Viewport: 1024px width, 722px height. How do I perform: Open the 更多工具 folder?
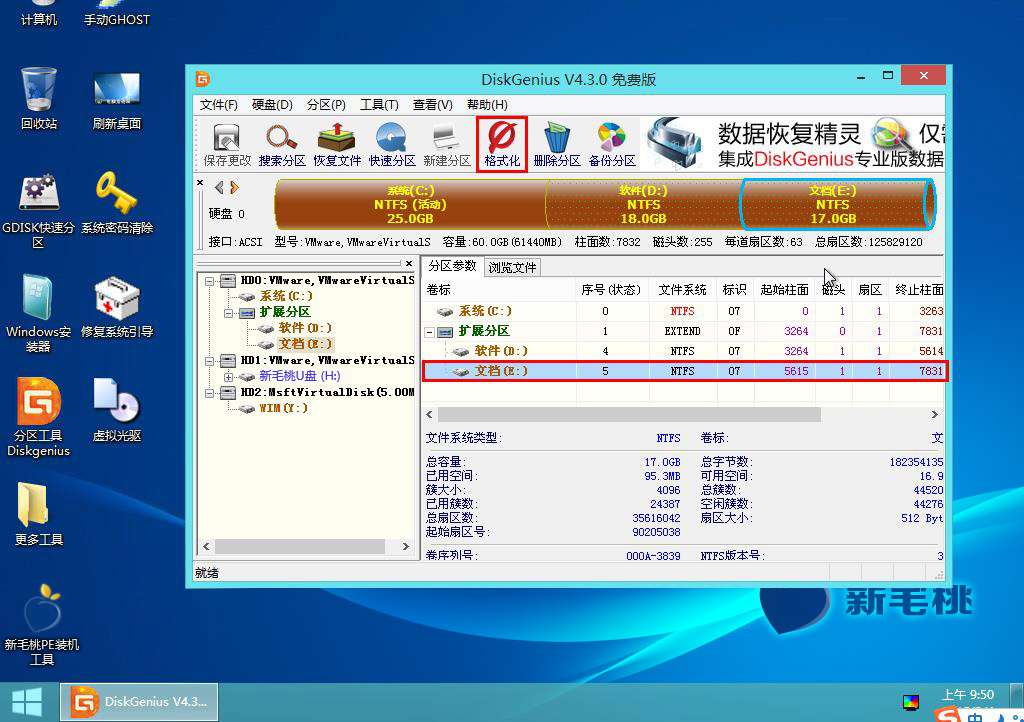pyautogui.click(x=39, y=514)
